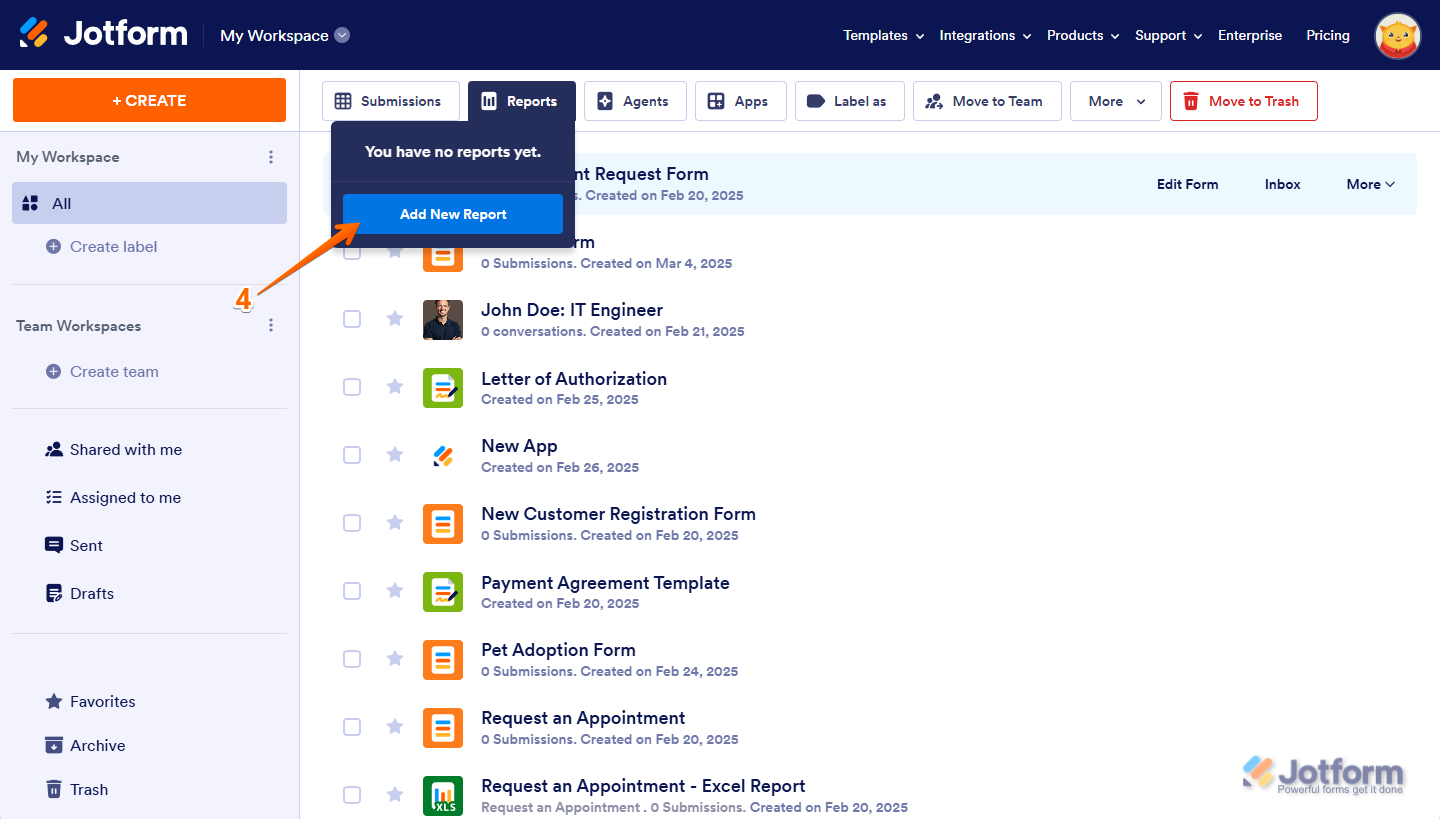Check the Letter of Authorization checkbox
This screenshot has height=819, width=1440.
pyautogui.click(x=352, y=387)
